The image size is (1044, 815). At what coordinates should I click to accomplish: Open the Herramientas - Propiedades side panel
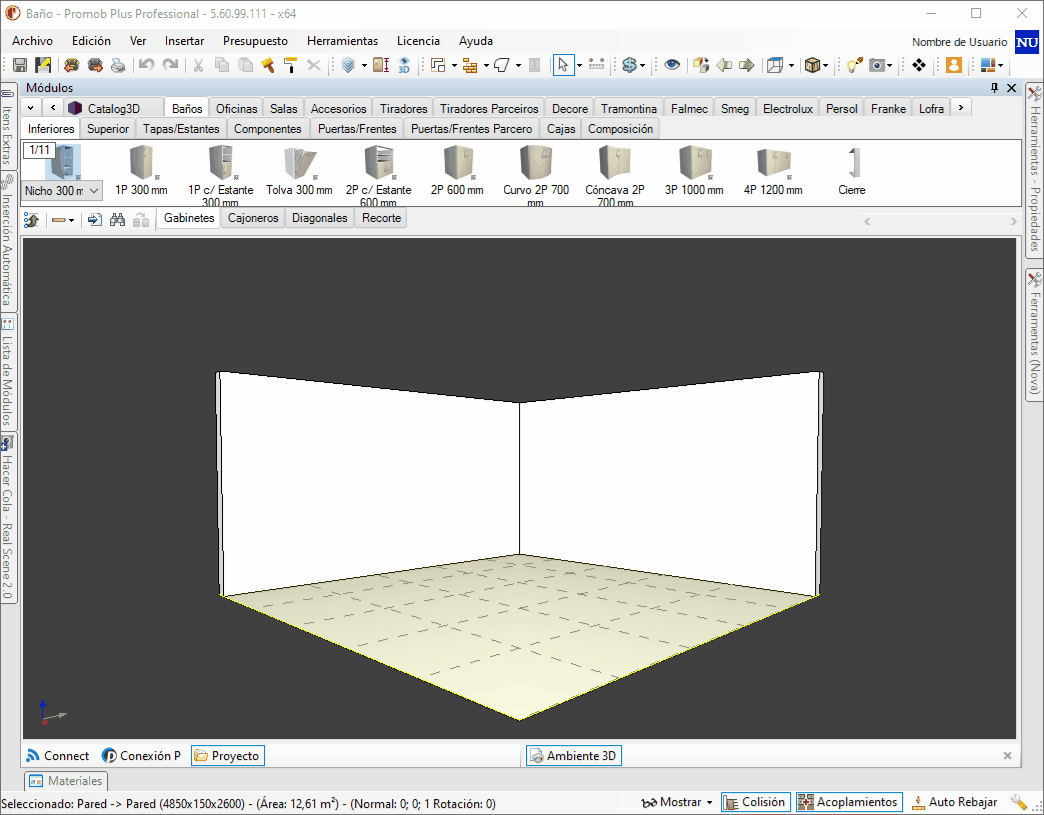click(1034, 170)
